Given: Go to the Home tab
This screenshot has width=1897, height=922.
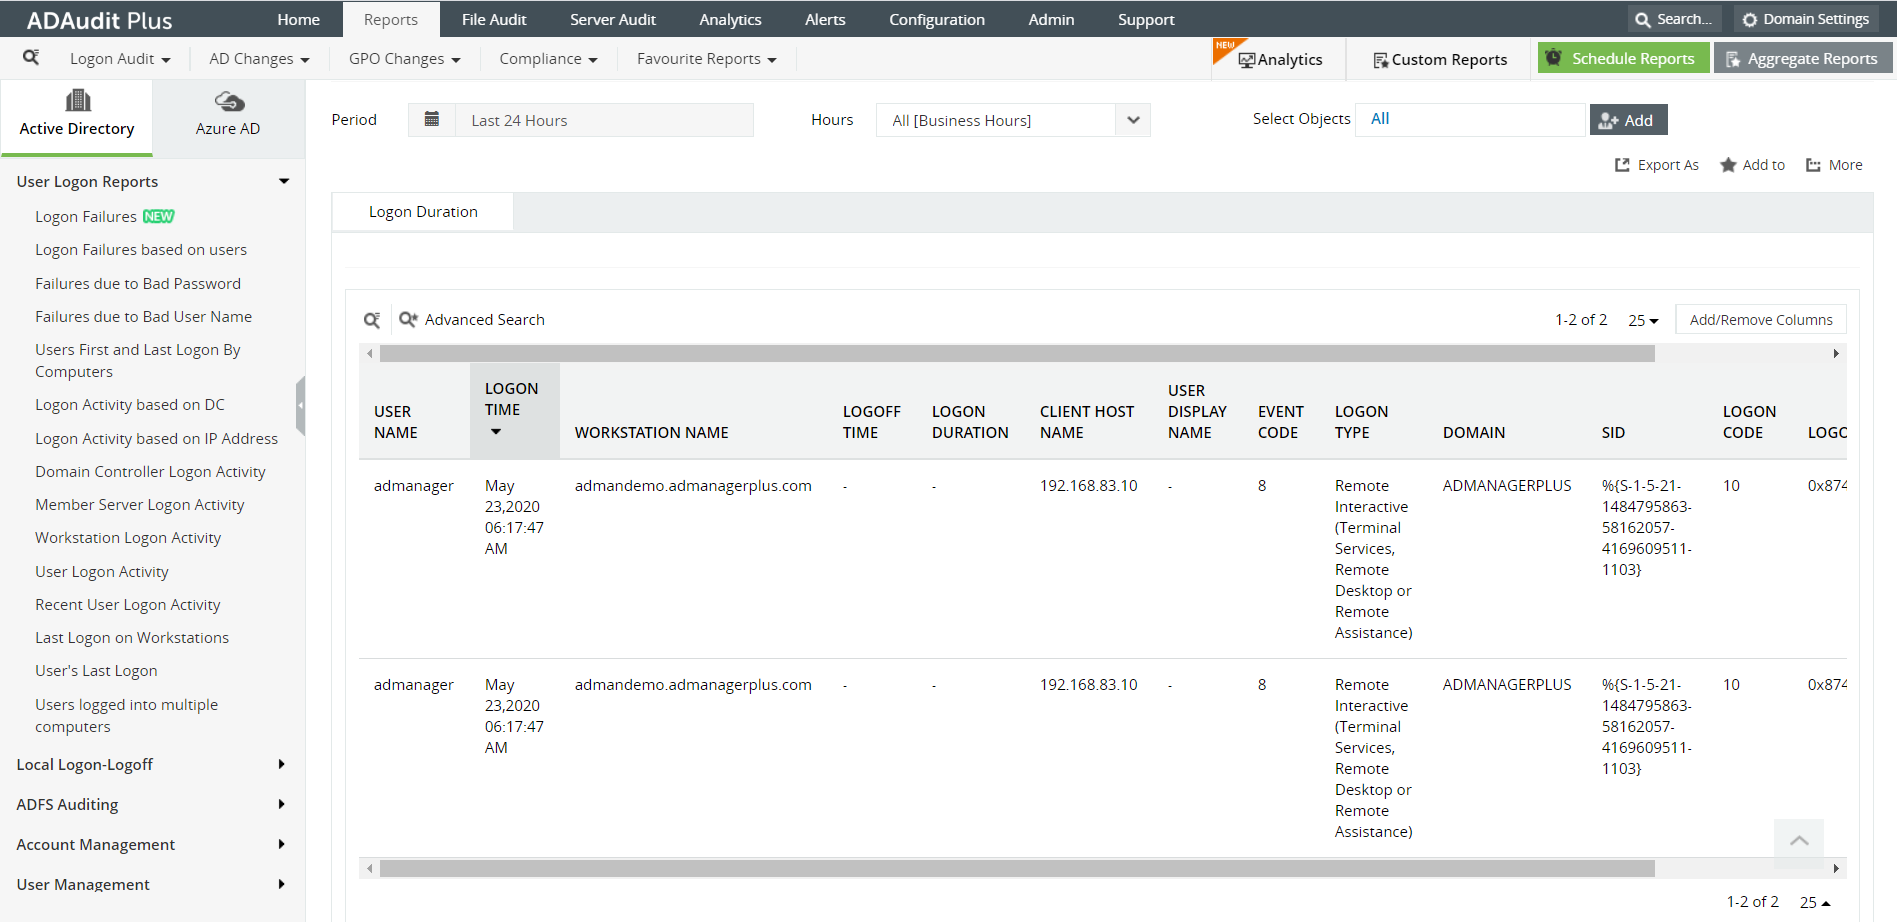Looking at the screenshot, I should (x=299, y=19).
